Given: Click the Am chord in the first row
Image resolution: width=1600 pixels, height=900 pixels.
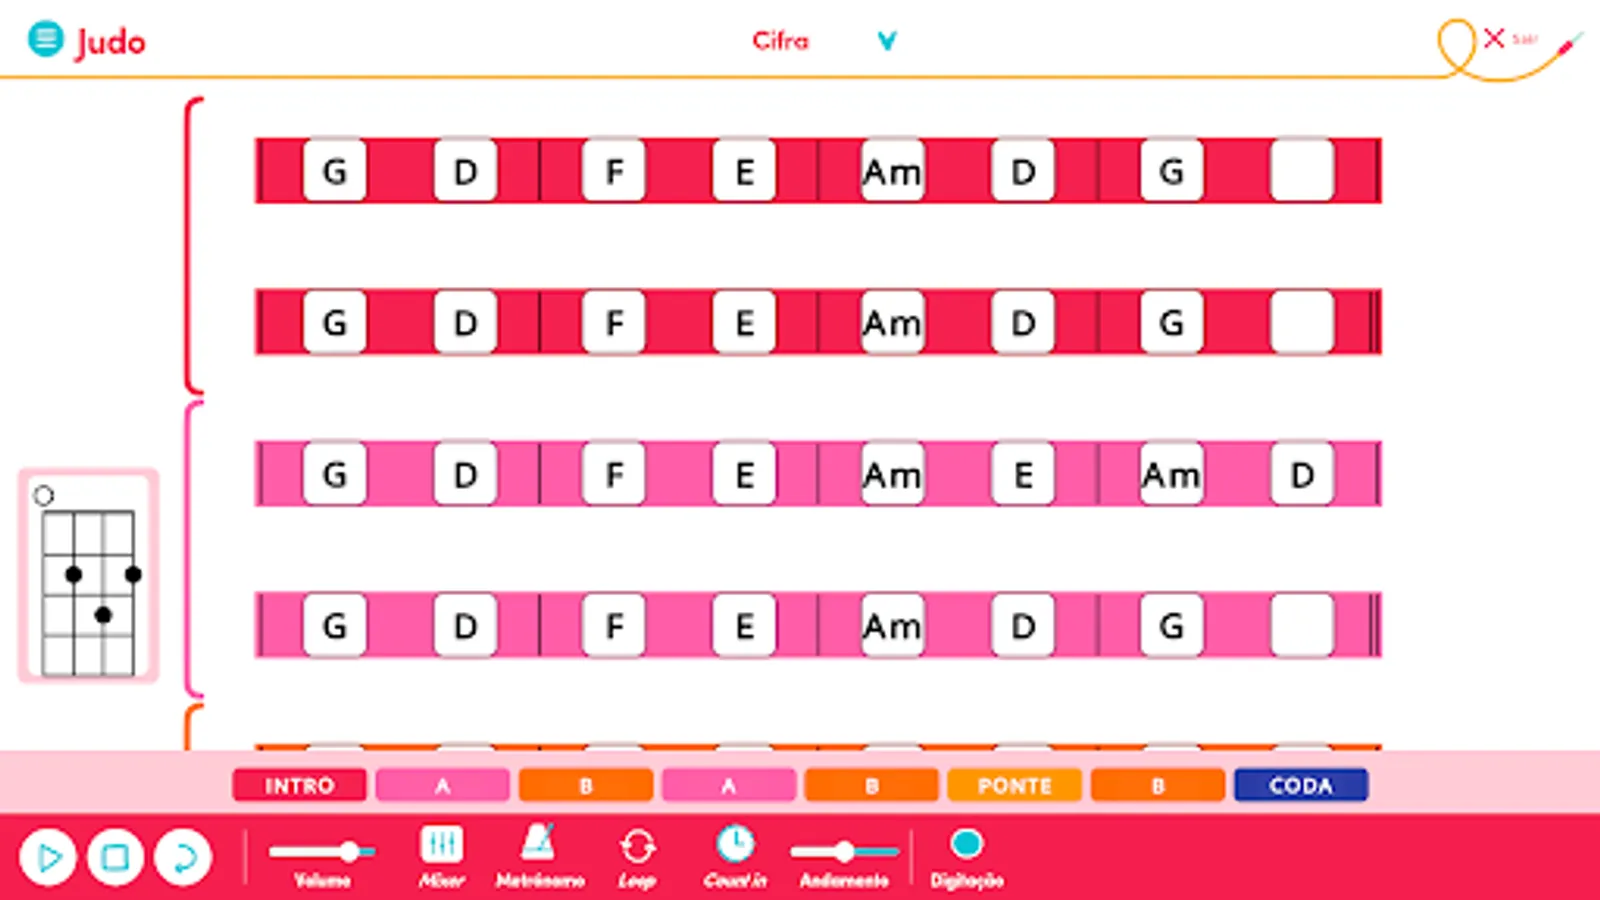Looking at the screenshot, I should 890,171.
